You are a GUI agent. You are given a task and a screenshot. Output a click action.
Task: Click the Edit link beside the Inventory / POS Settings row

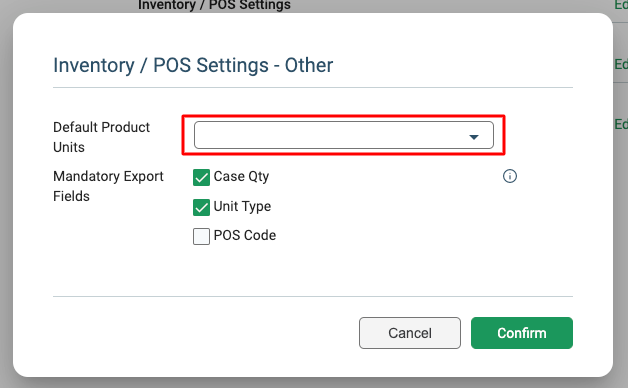[x=621, y=5]
